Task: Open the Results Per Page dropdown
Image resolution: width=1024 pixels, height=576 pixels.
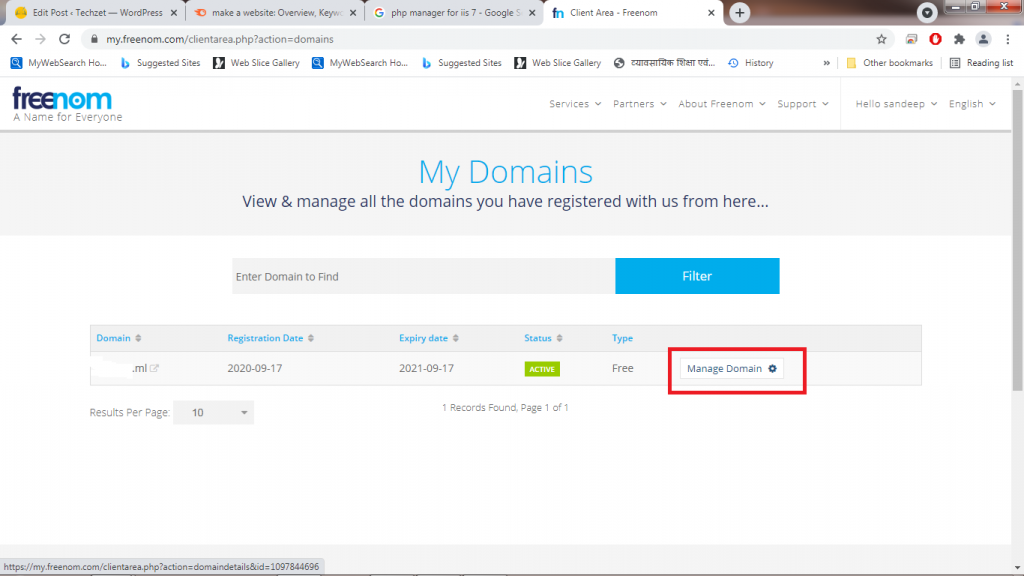Action: coord(213,412)
